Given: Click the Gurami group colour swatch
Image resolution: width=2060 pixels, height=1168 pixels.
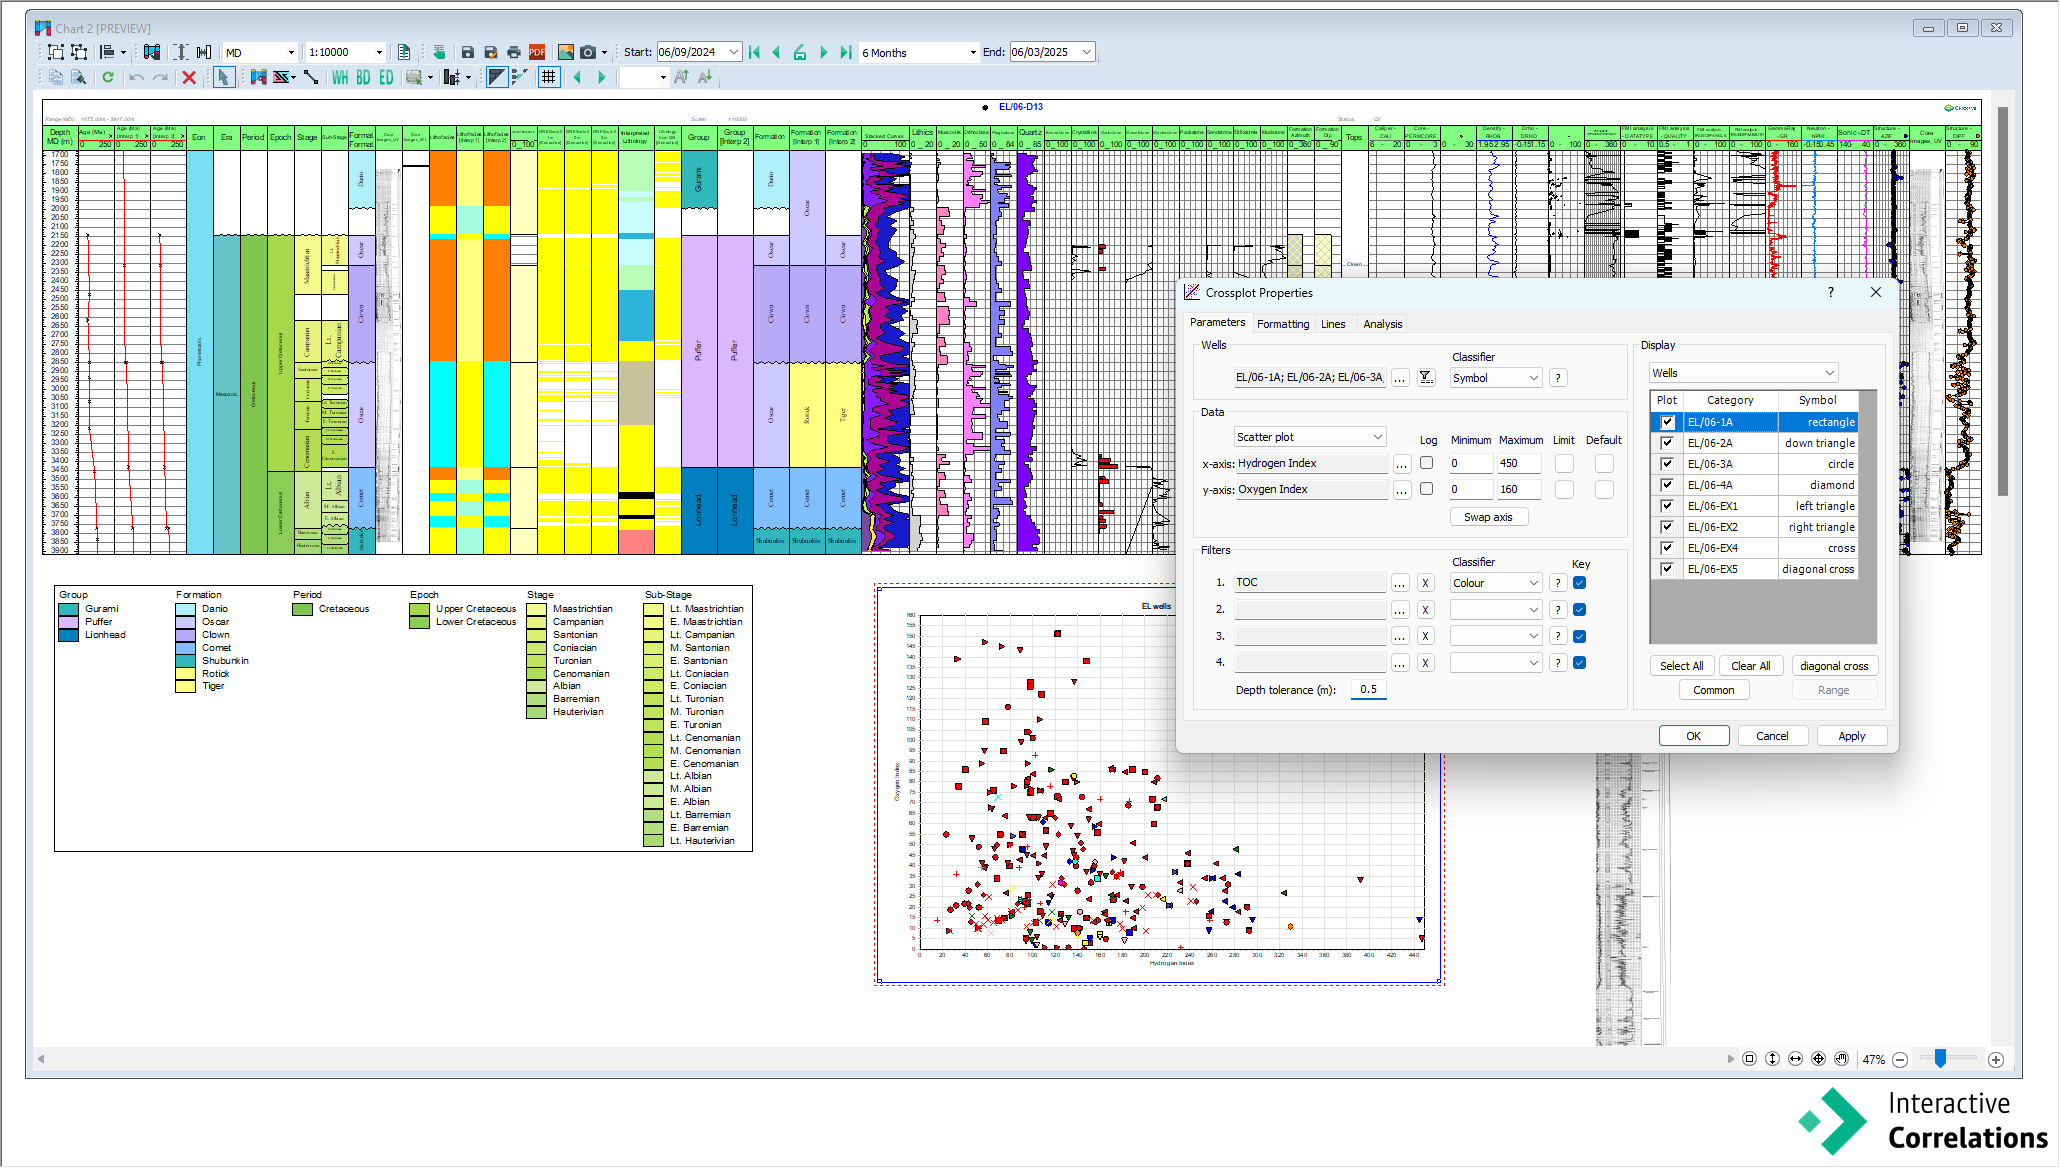Looking at the screenshot, I should [x=68, y=609].
